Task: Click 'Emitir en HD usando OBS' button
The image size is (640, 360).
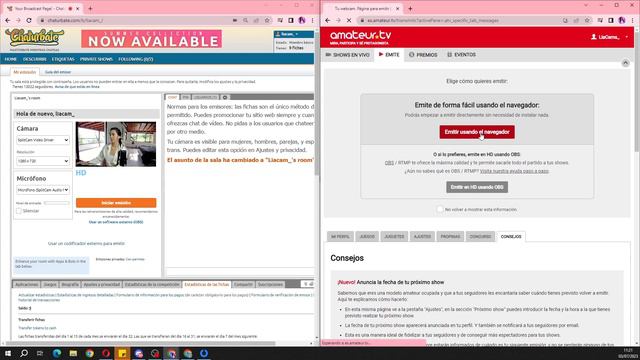Action: [x=477, y=187]
